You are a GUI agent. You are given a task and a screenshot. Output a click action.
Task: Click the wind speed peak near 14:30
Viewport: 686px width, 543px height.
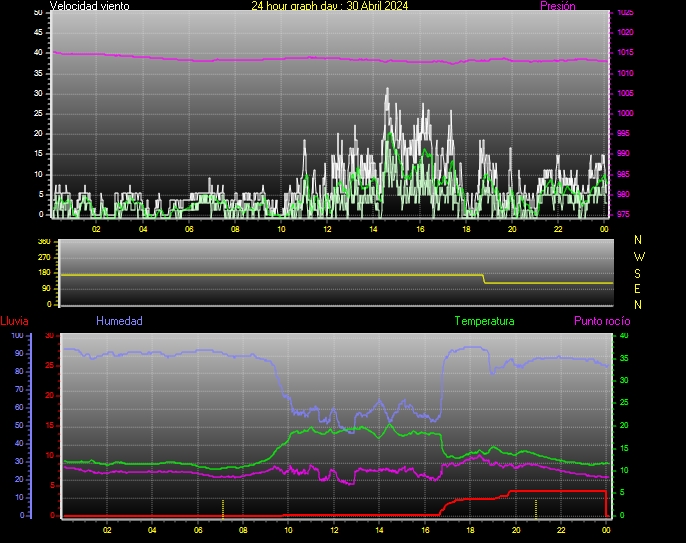coord(387,89)
